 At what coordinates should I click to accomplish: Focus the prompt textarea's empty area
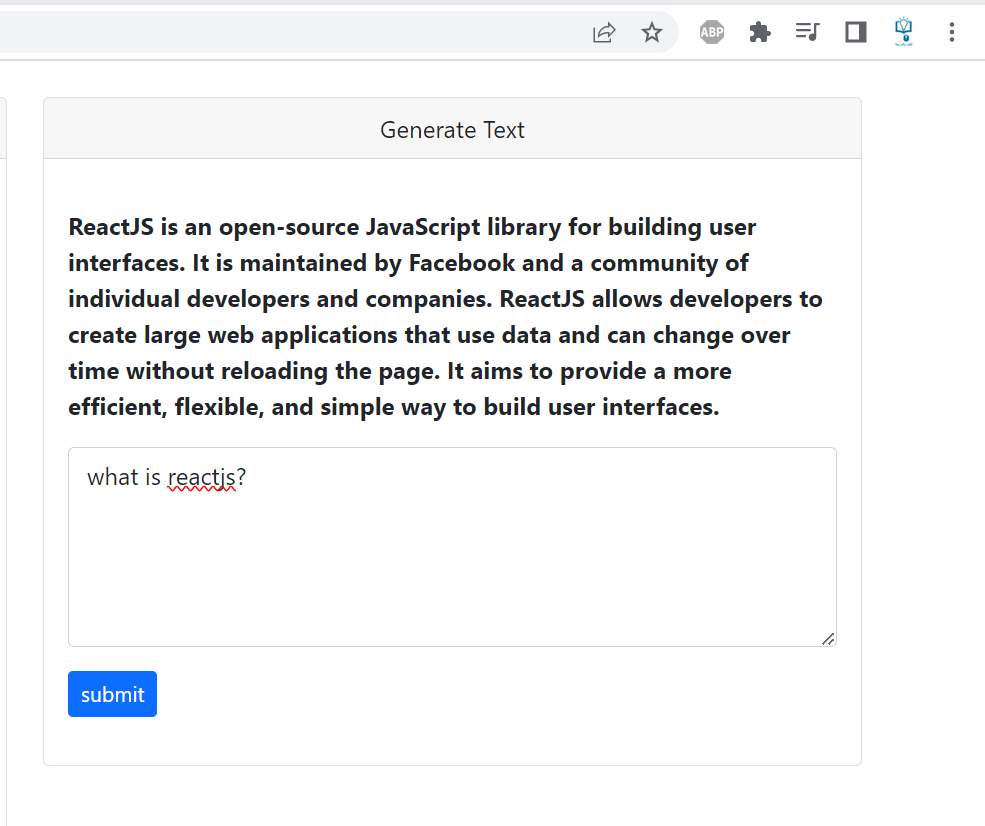click(x=452, y=565)
